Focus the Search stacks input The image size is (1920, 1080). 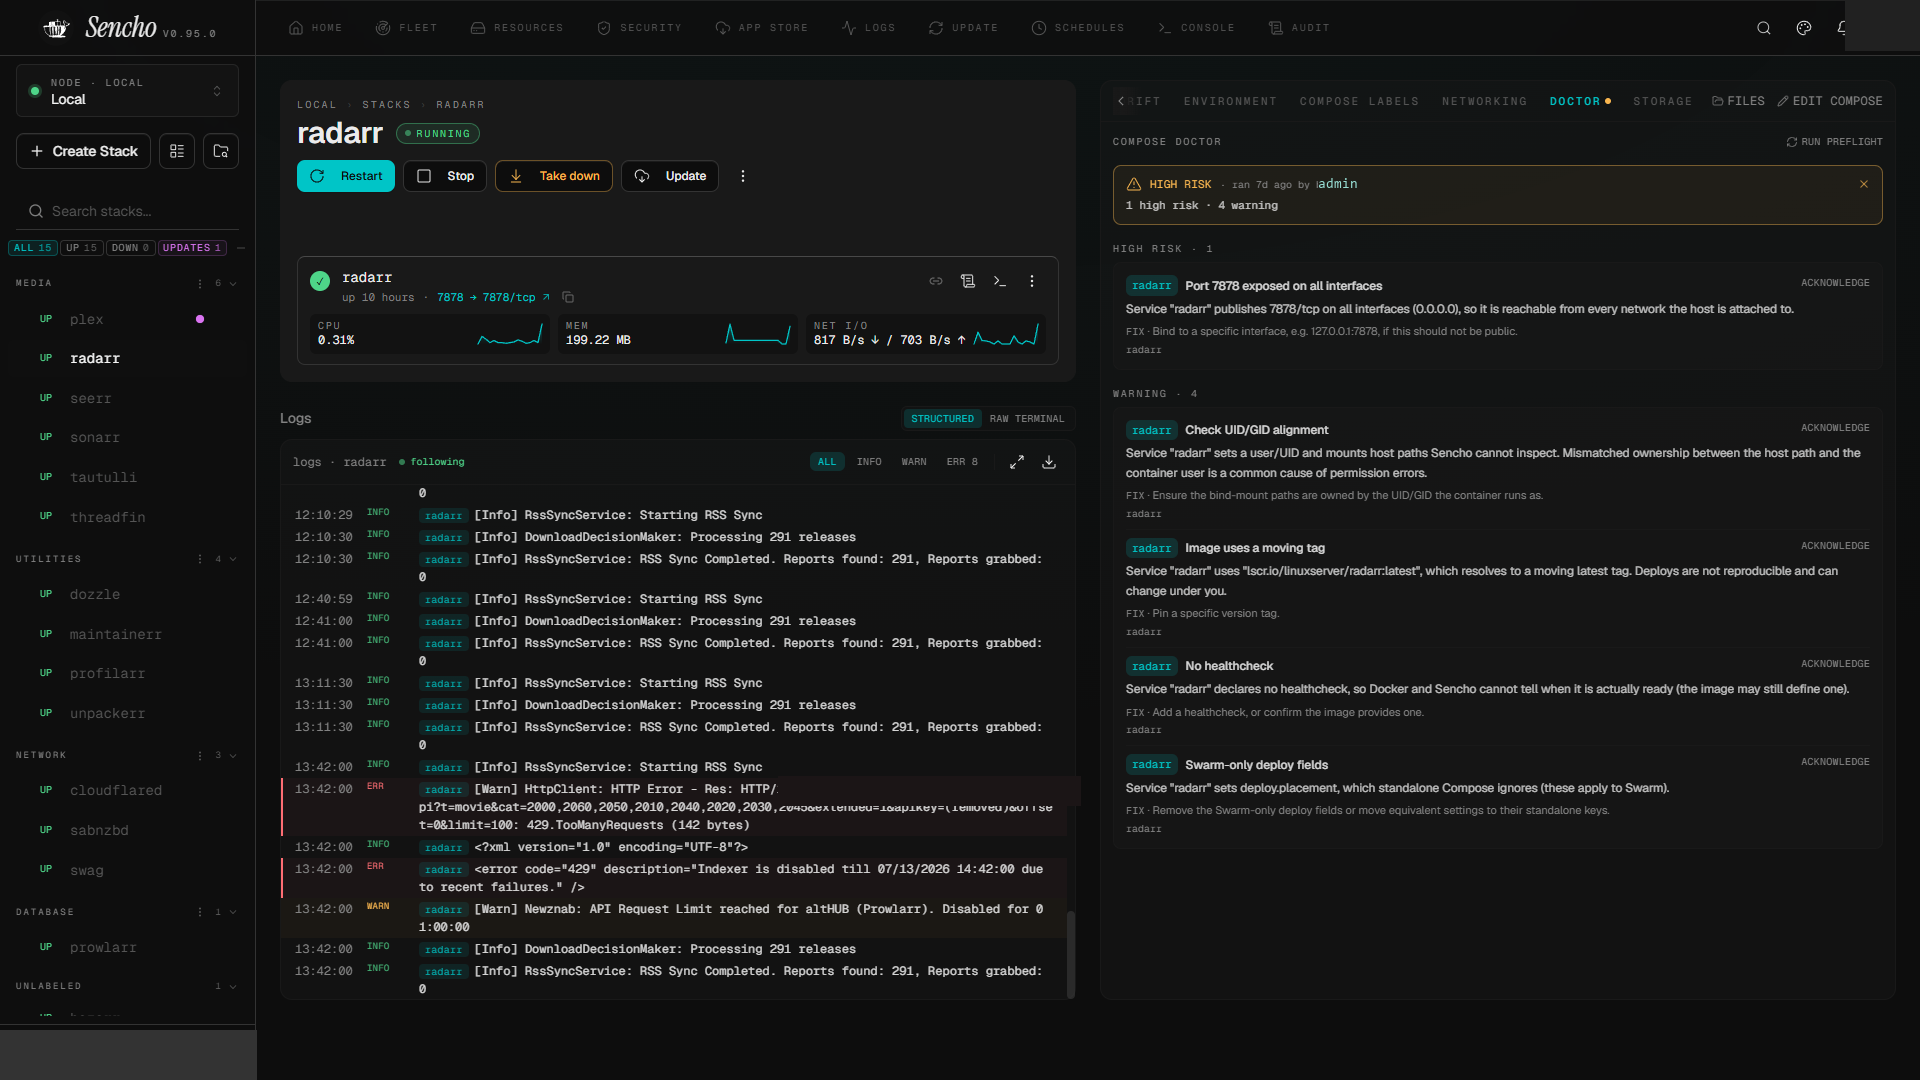pyautogui.click(x=127, y=211)
